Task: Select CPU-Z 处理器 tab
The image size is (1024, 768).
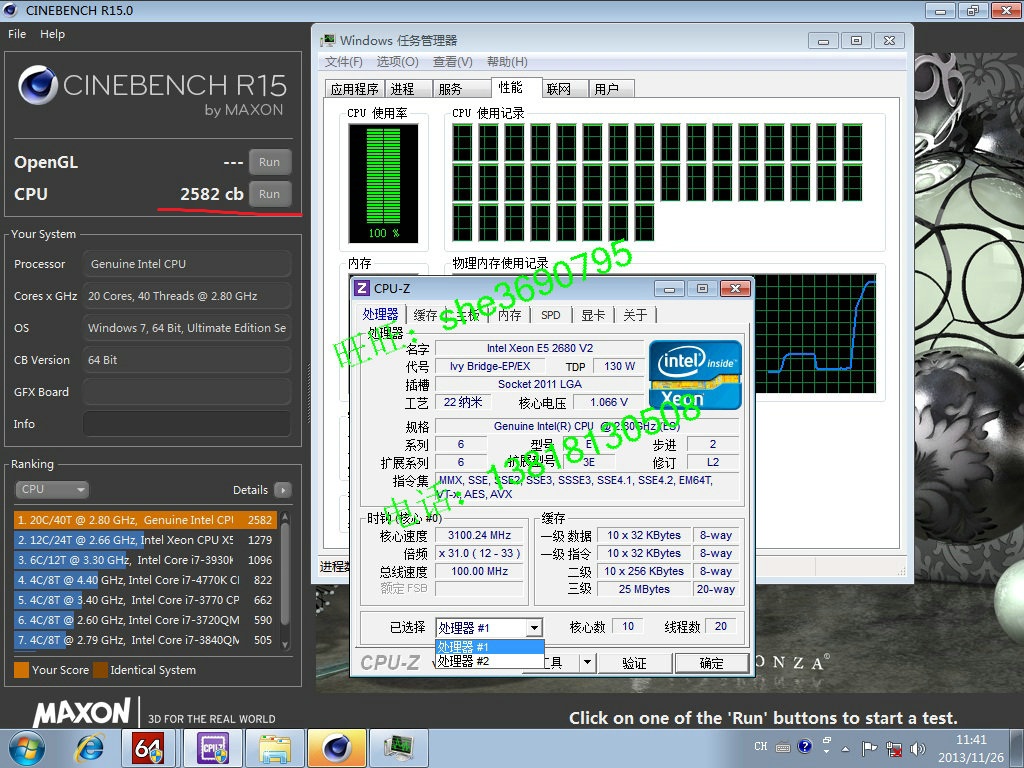Action: click(x=380, y=314)
